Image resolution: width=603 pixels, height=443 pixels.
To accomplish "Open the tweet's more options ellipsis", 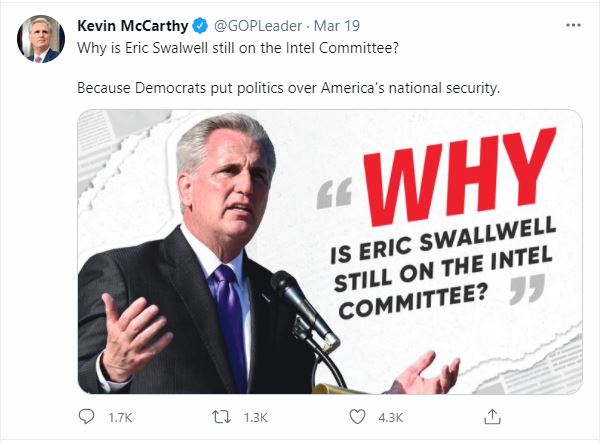I will click(x=573, y=25).
